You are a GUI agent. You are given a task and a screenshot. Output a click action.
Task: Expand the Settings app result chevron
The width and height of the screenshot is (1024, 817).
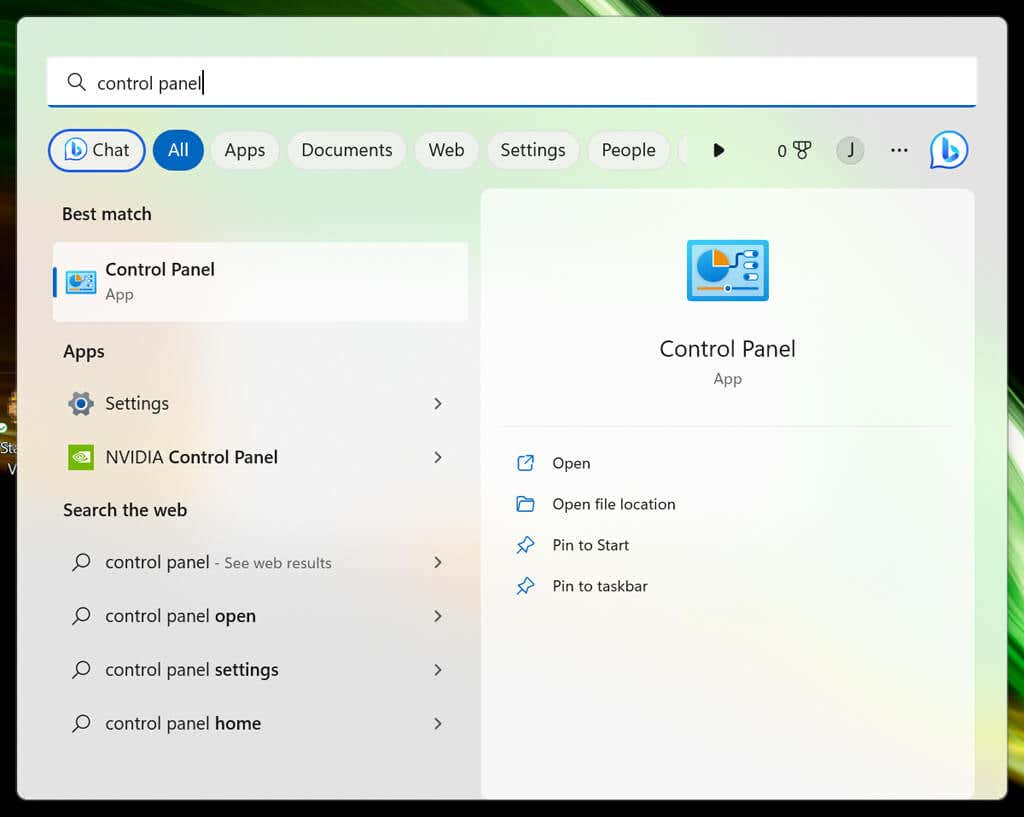438,403
